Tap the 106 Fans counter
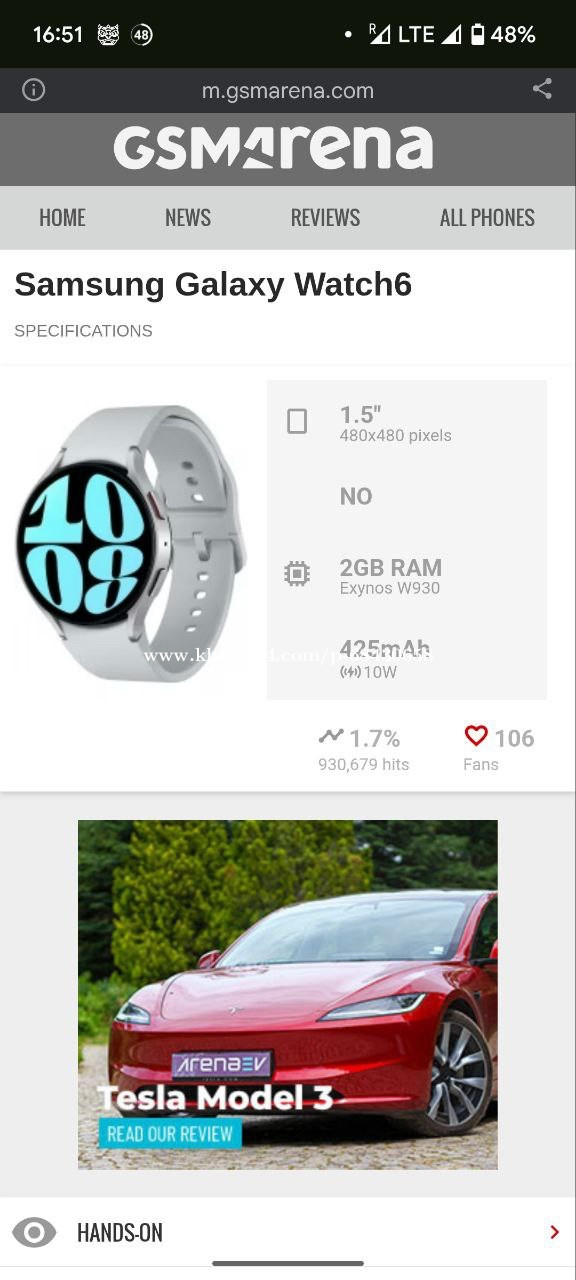Image resolution: width=576 pixels, height=1280 pixels. (x=499, y=749)
